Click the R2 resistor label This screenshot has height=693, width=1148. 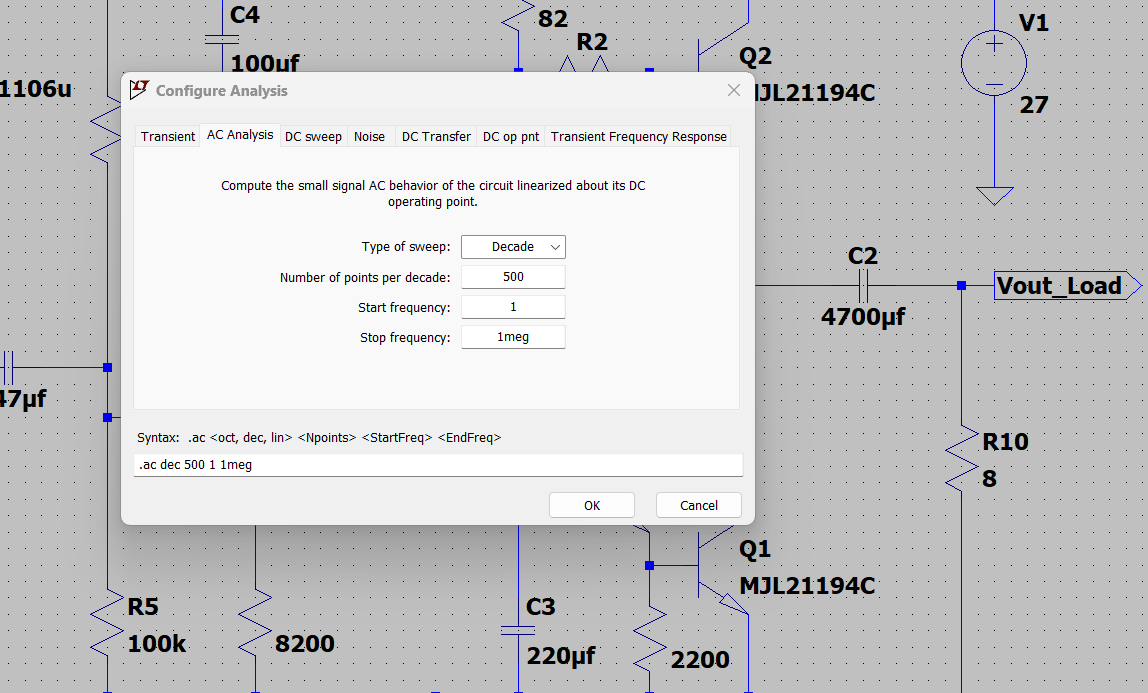click(592, 42)
